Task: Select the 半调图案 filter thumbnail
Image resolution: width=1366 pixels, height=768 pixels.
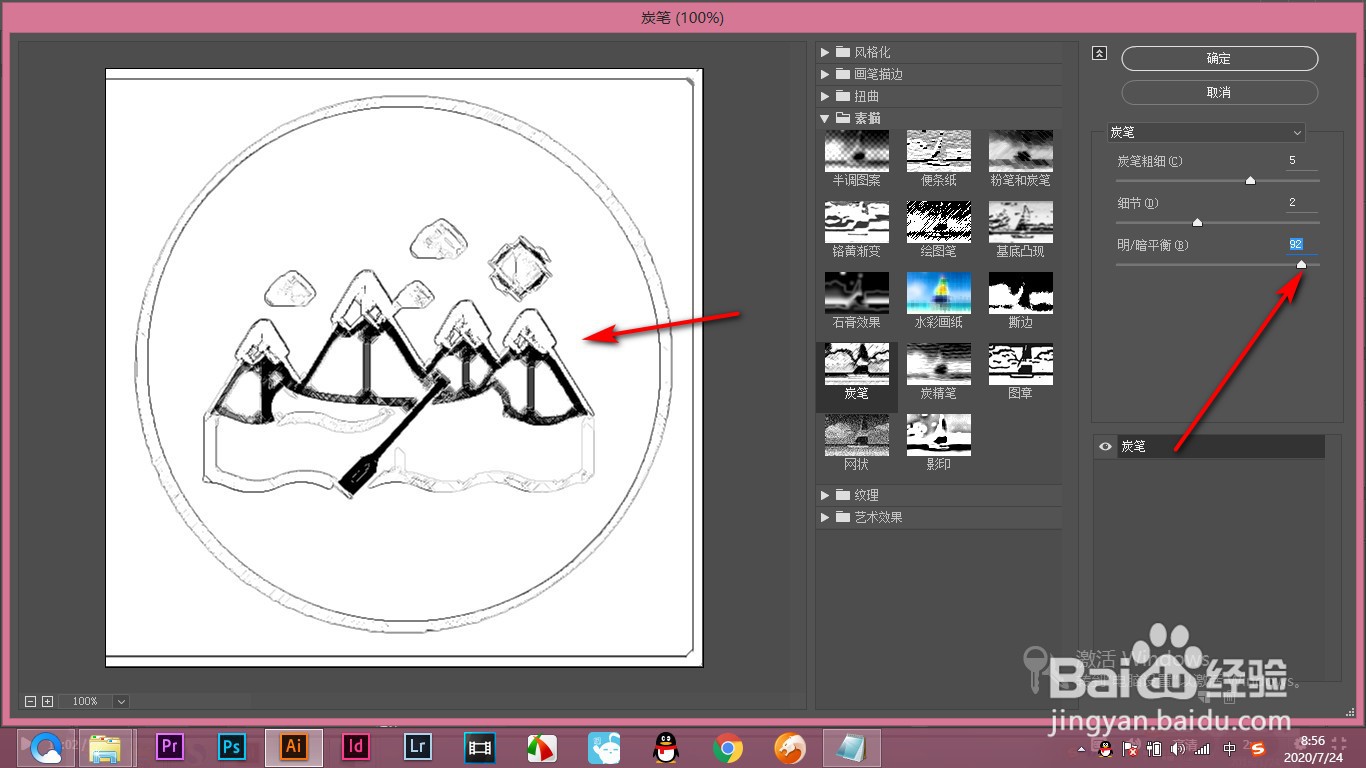Action: coord(856,151)
